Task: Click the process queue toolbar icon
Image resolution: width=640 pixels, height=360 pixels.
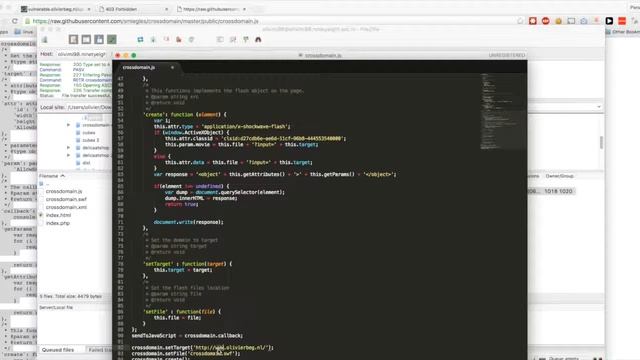Action: click(x=153, y=40)
